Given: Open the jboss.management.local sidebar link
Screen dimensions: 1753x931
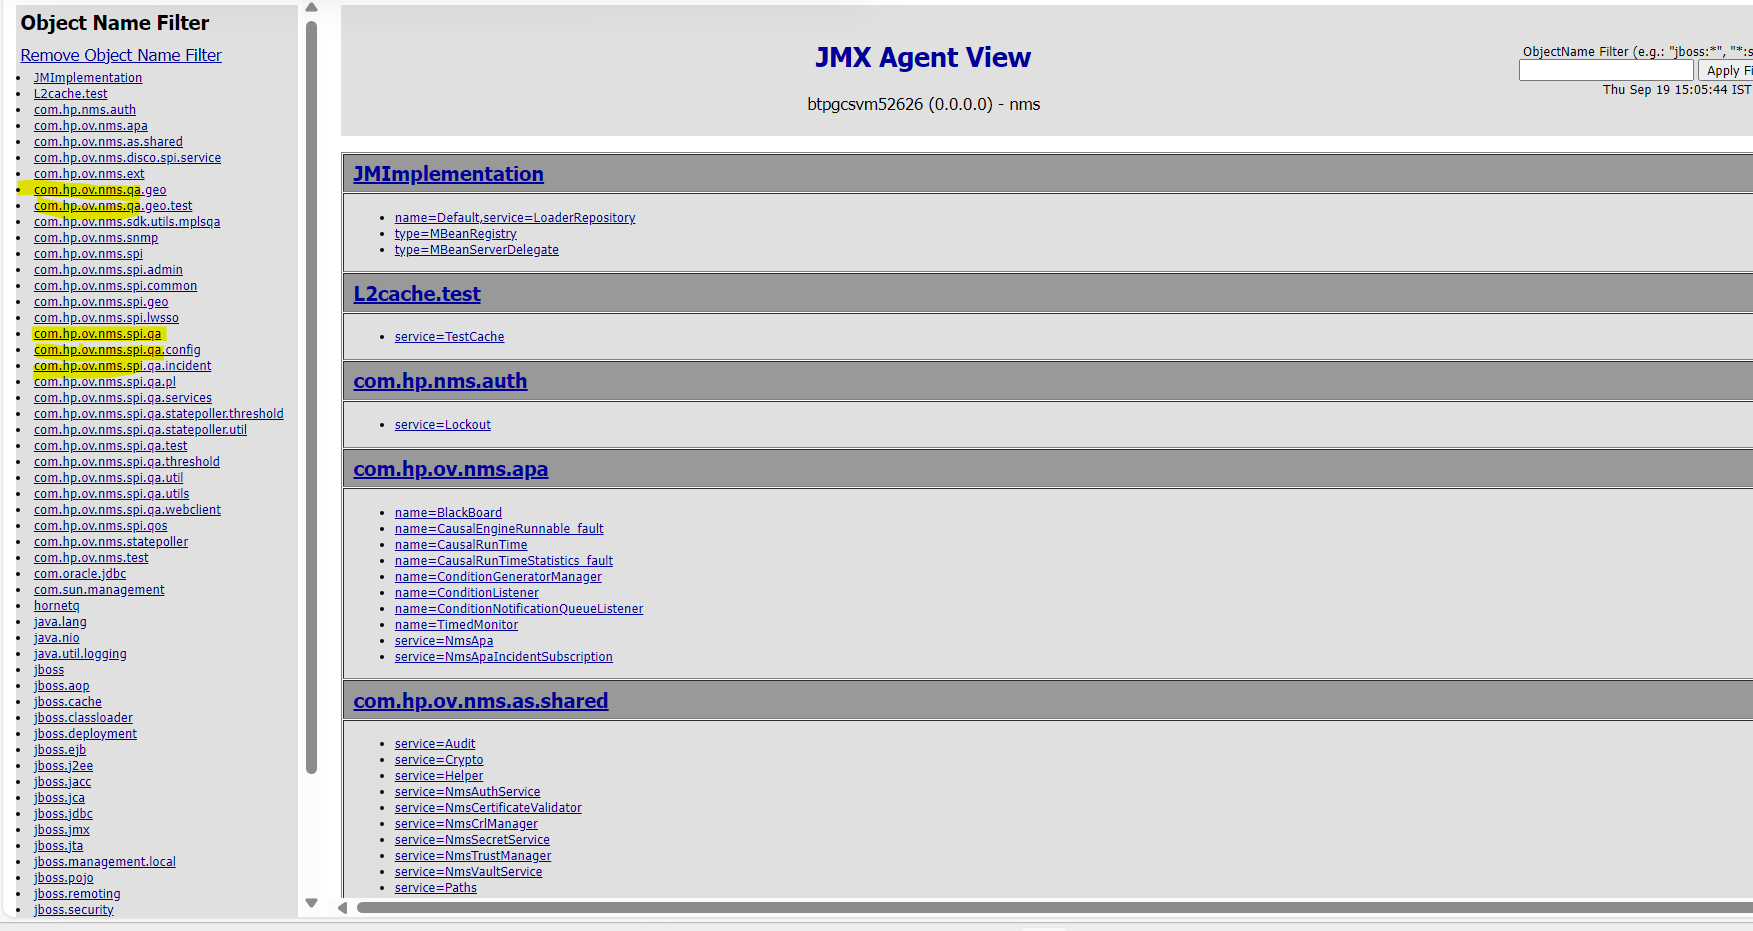Looking at the screenshot, I should (105, 862).
